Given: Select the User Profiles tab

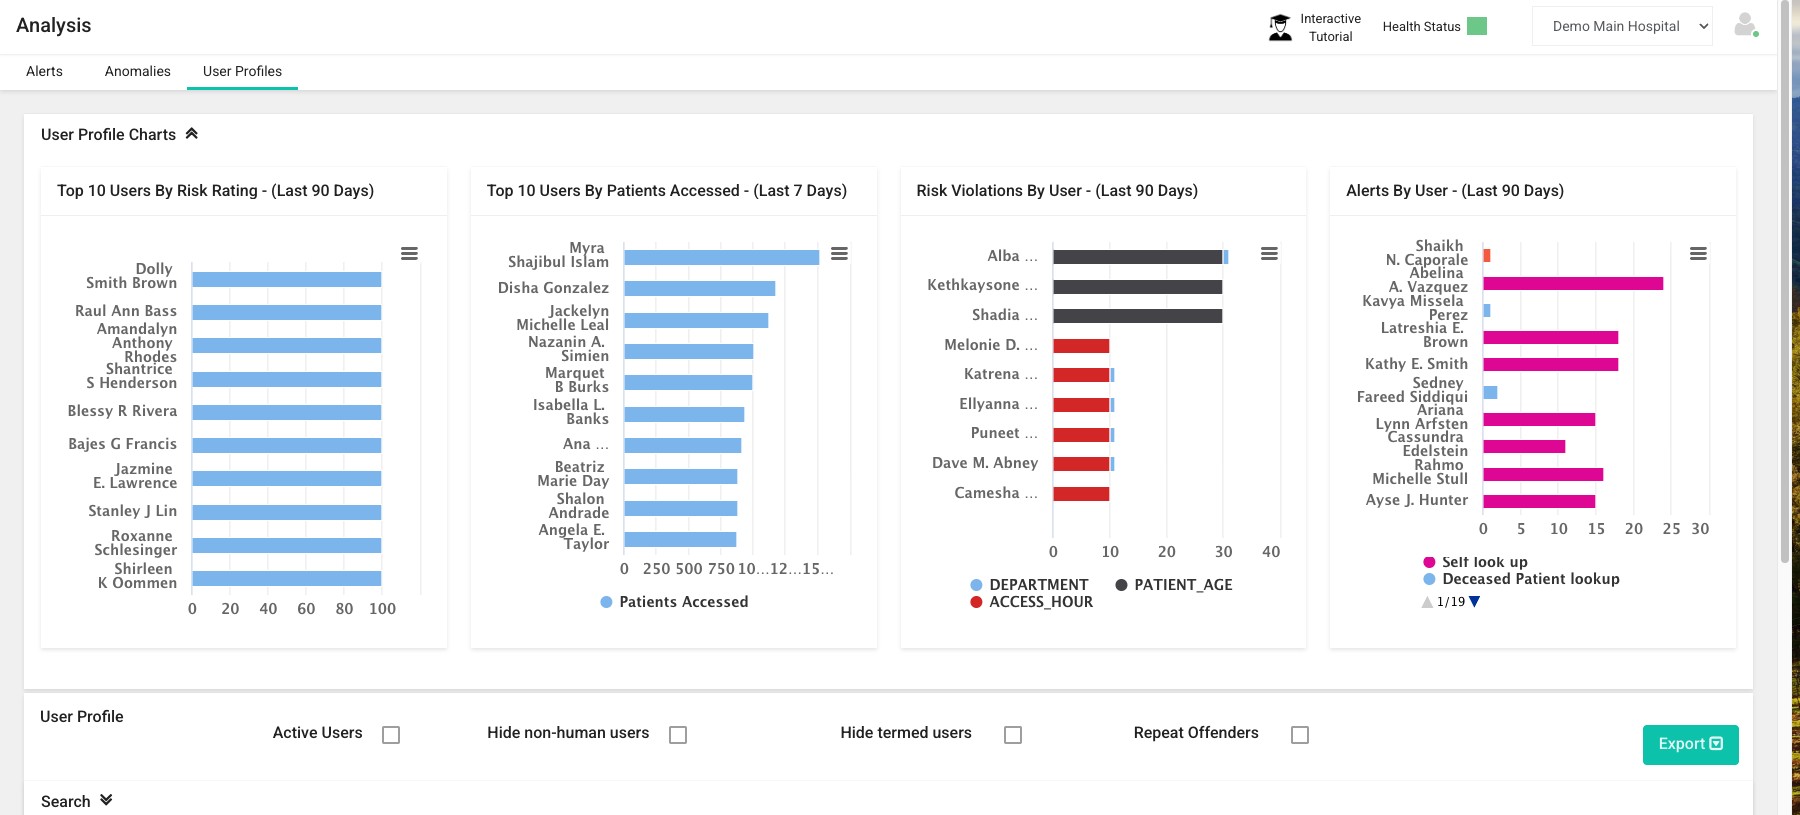Looking at the screenshot, I should point(242,71).
